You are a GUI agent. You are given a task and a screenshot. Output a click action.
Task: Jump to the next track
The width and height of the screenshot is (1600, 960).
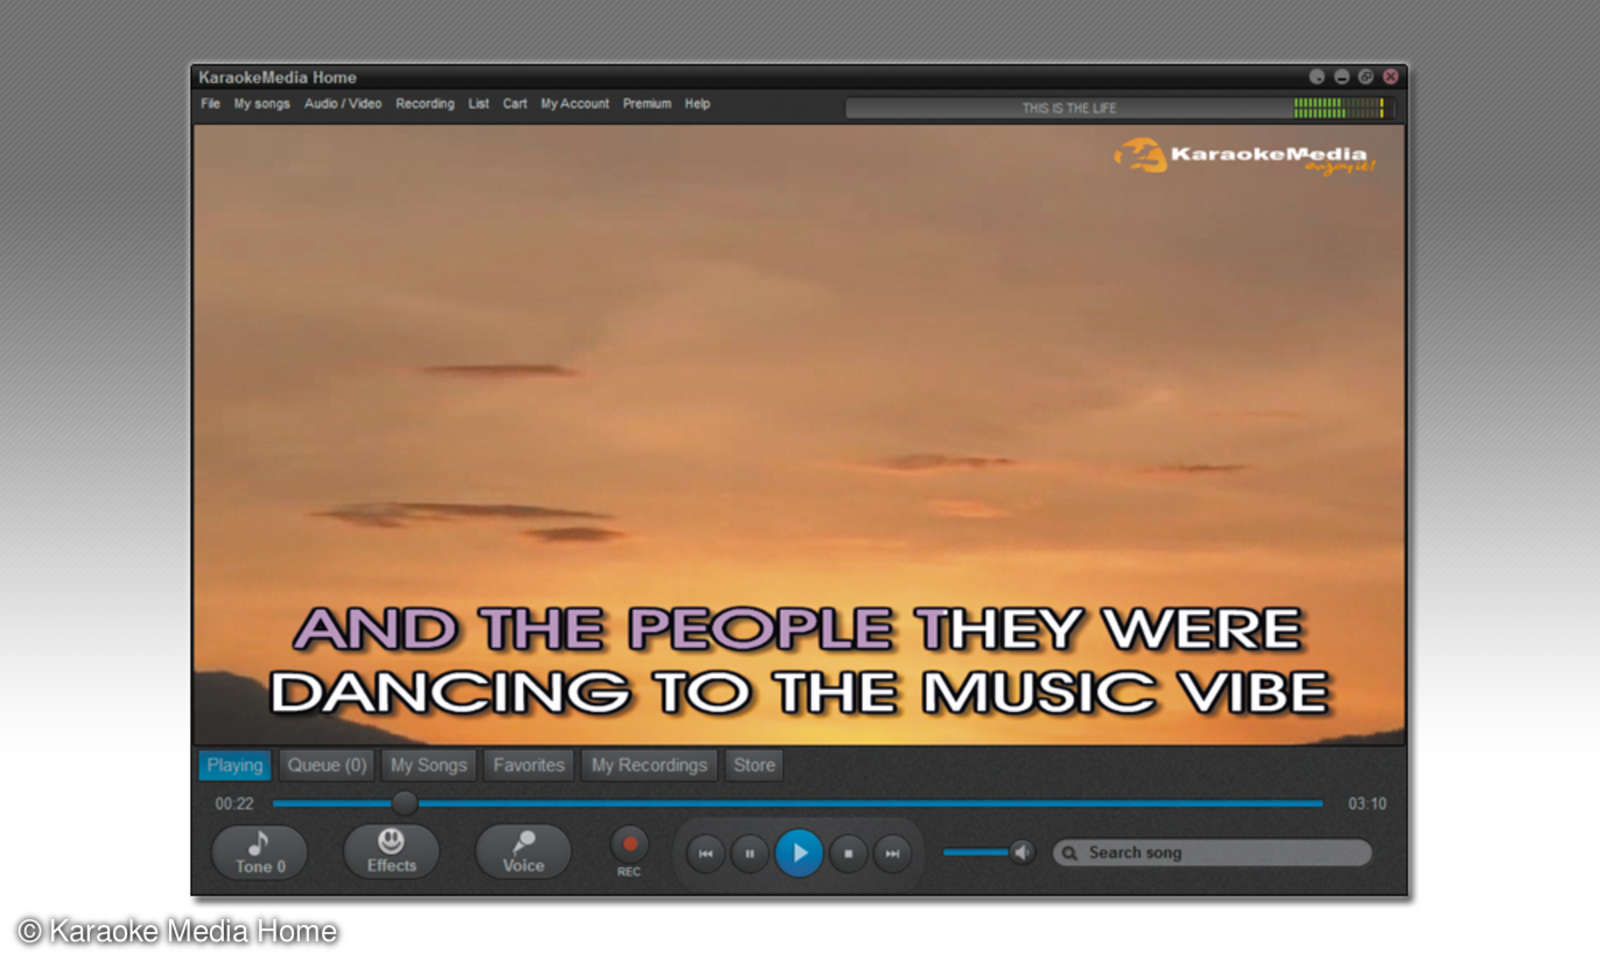click(x=893, y=853)
